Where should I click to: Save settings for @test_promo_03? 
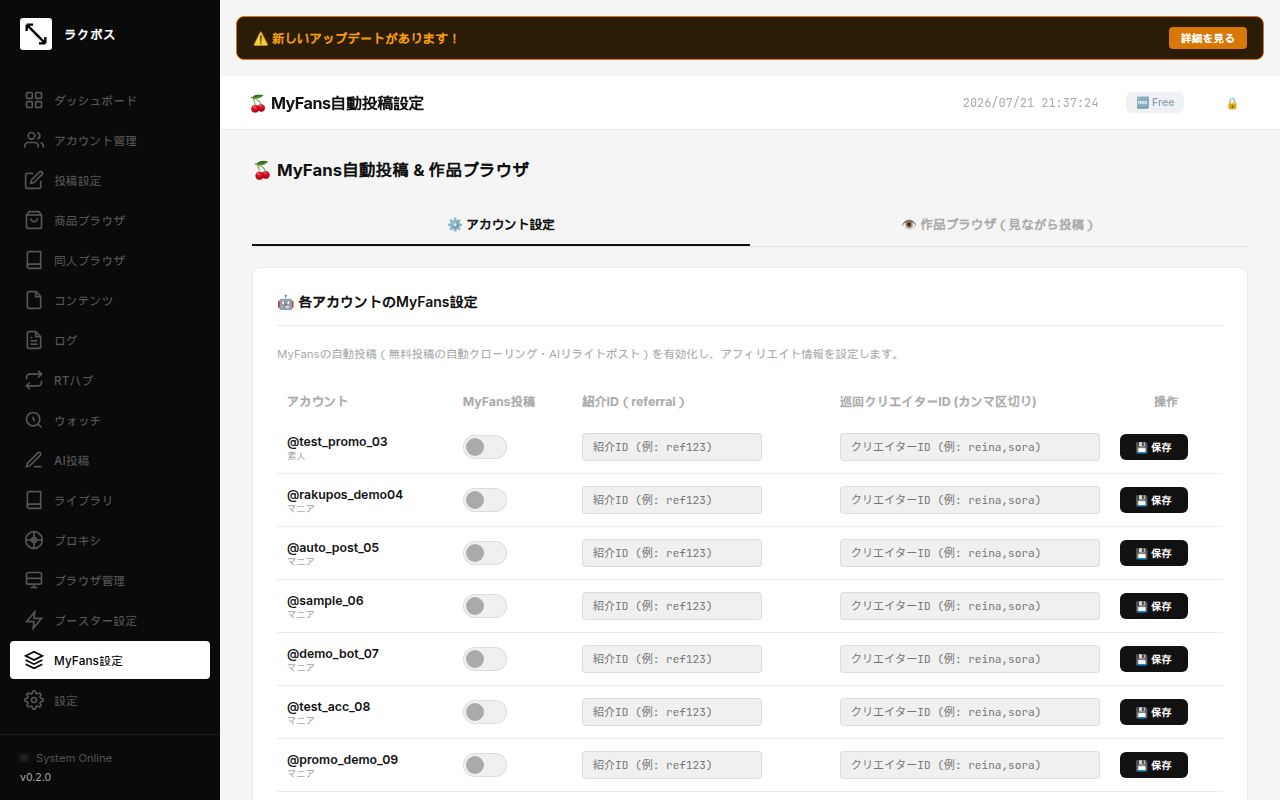(1154, 447)
